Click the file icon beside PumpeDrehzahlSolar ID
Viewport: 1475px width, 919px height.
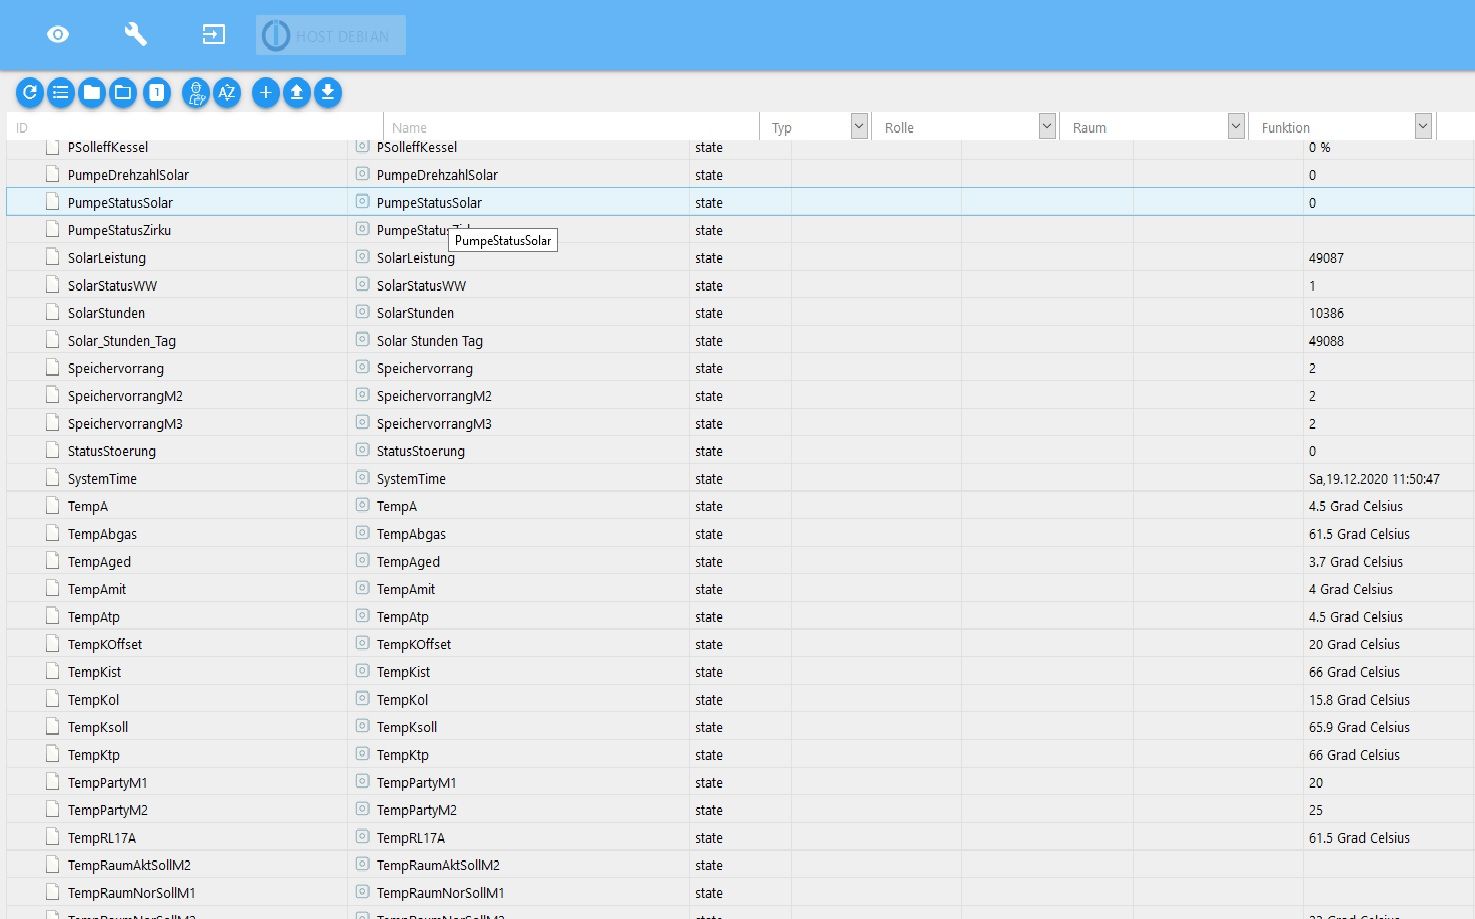pos(52,174)
